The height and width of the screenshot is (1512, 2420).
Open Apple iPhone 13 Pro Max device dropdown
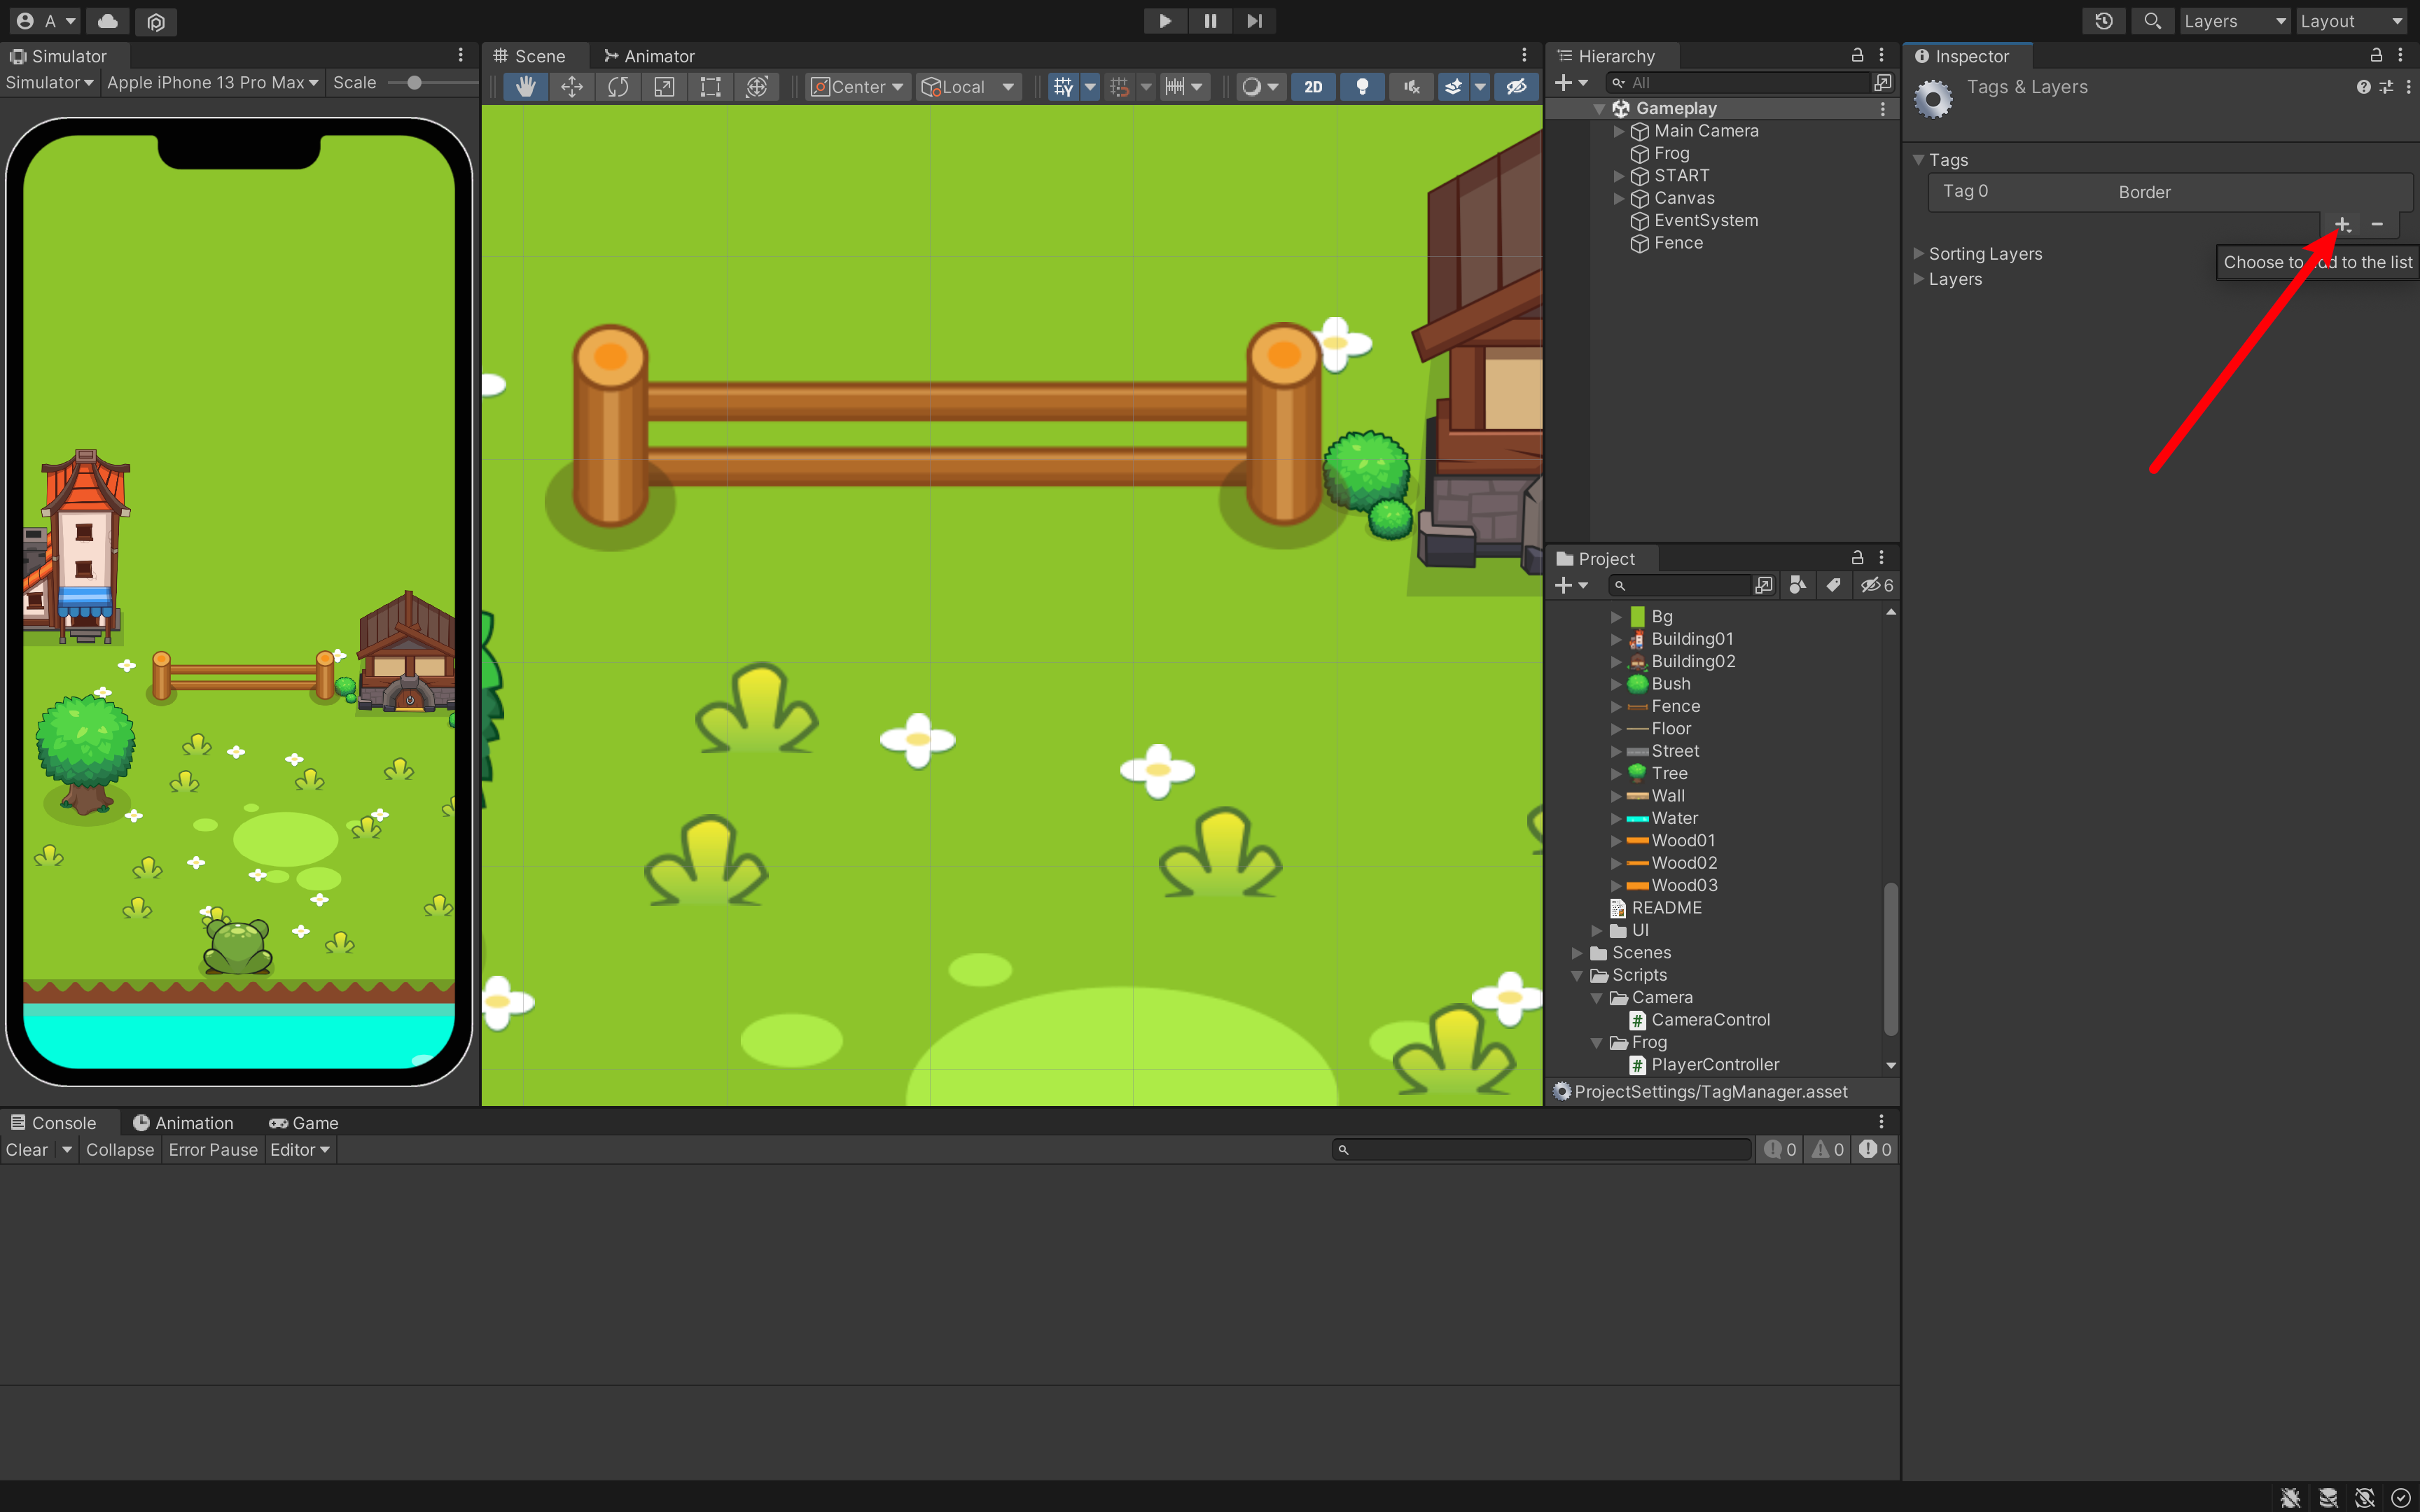(212, 83)
